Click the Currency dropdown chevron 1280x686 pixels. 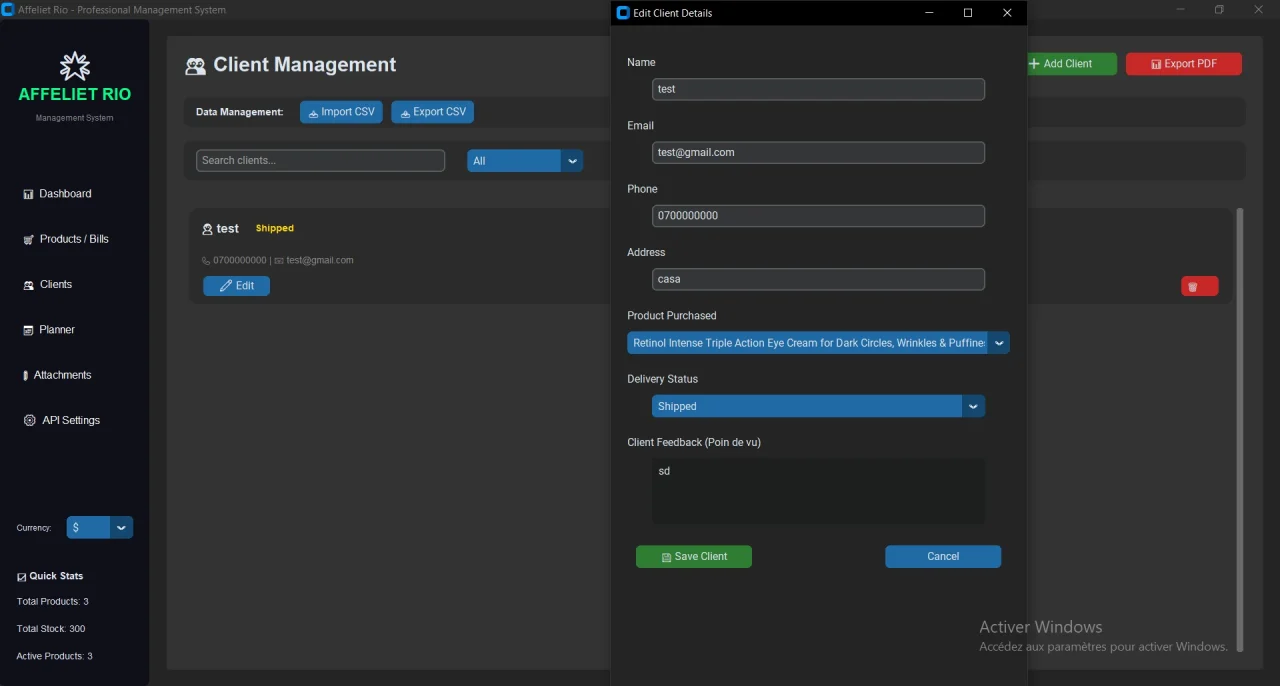121,528
